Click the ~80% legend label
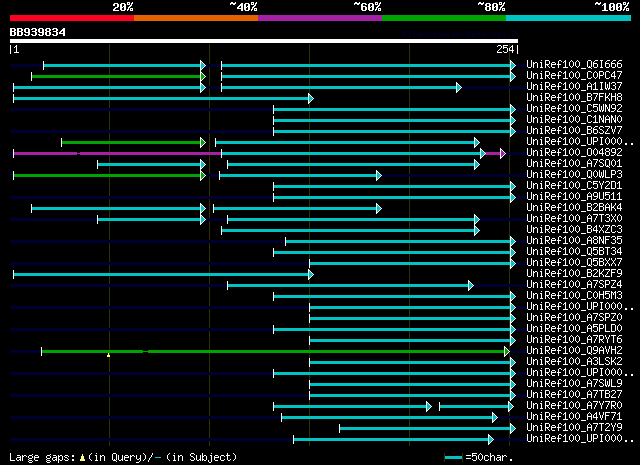Screen dimensions: 640x465 click(491, 7)
